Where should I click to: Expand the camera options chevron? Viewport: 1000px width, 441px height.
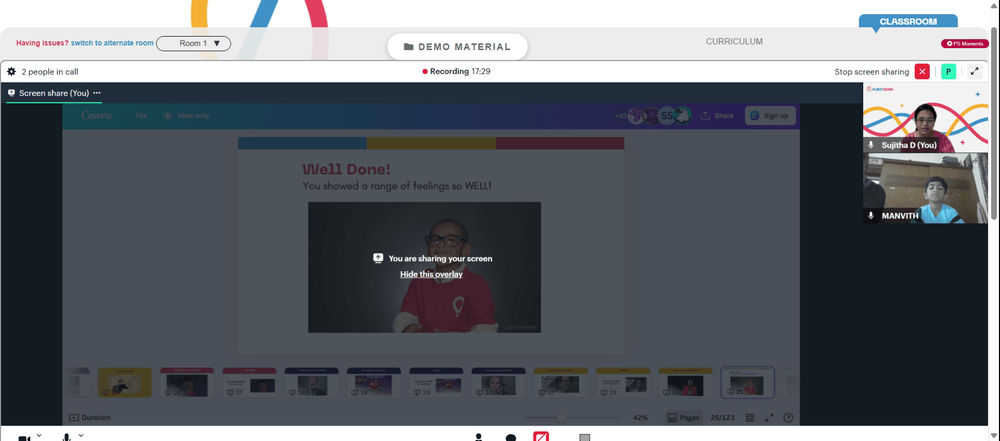click(39, 435)
